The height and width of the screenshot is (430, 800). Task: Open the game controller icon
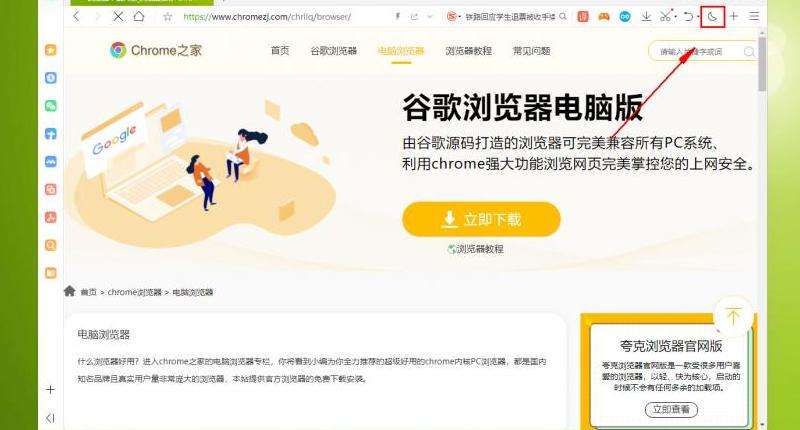pyautogui.click(x=604, y=17)
